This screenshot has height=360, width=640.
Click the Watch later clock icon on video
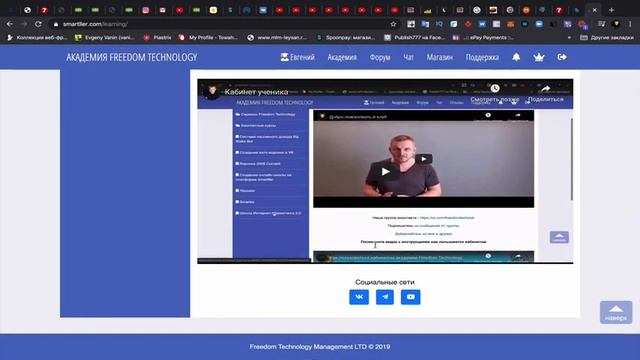(495, 88)
